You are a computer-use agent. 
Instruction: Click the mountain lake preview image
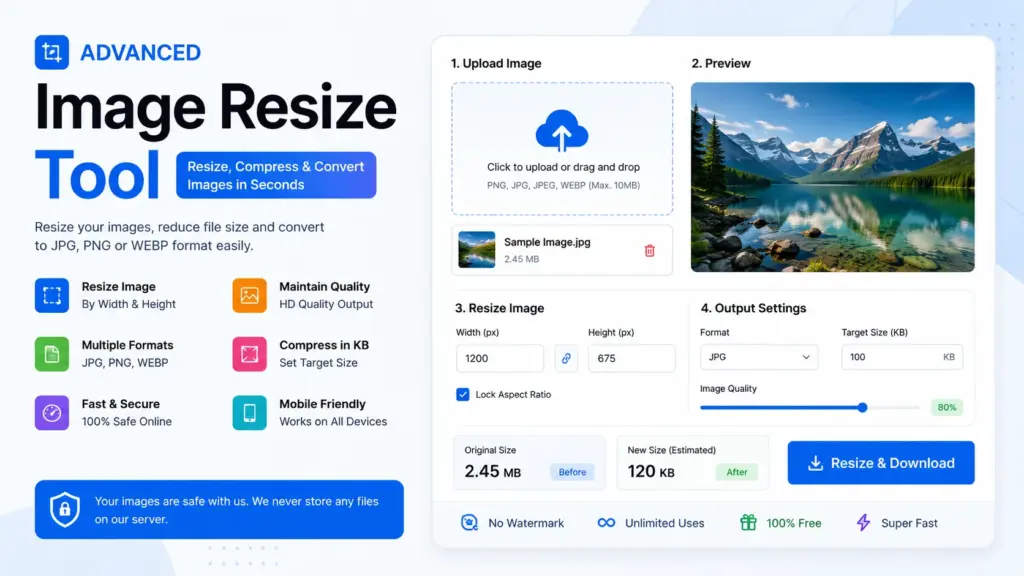click(833, 177)
